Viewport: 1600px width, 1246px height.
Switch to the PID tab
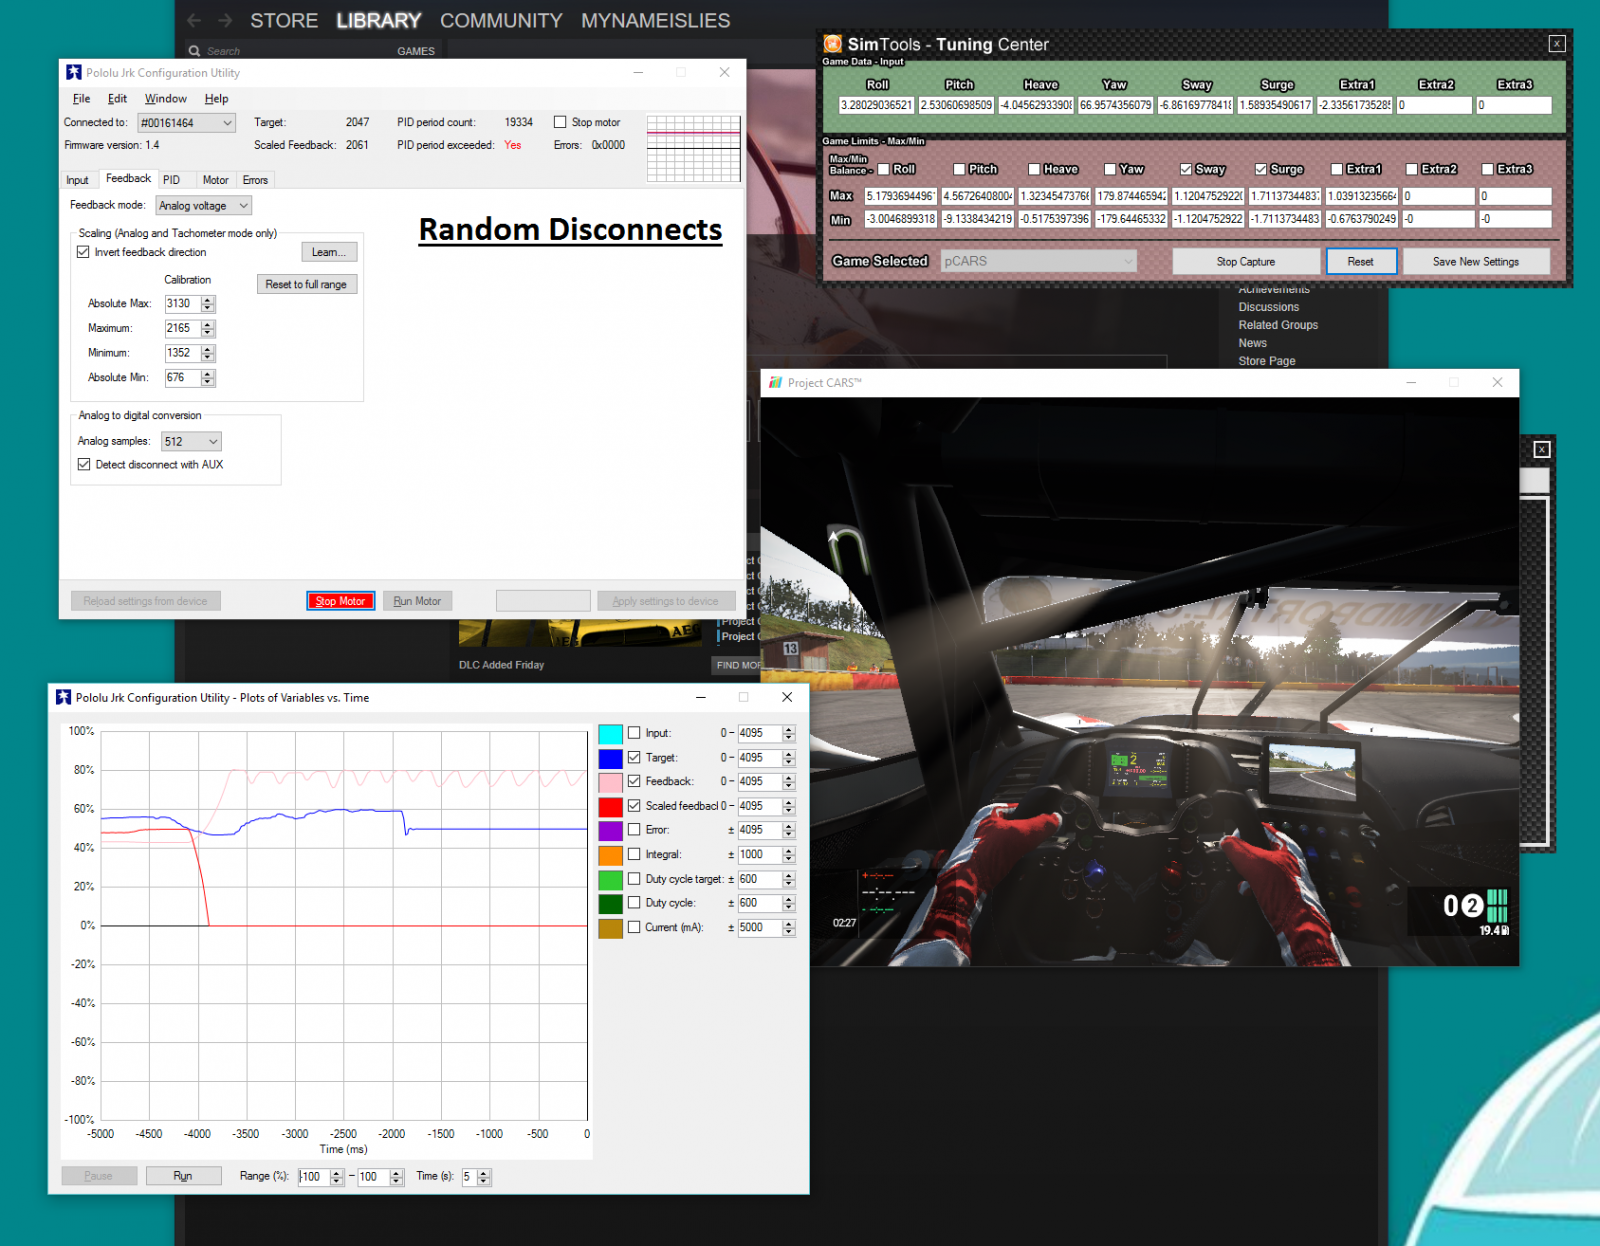pos(172,180)
